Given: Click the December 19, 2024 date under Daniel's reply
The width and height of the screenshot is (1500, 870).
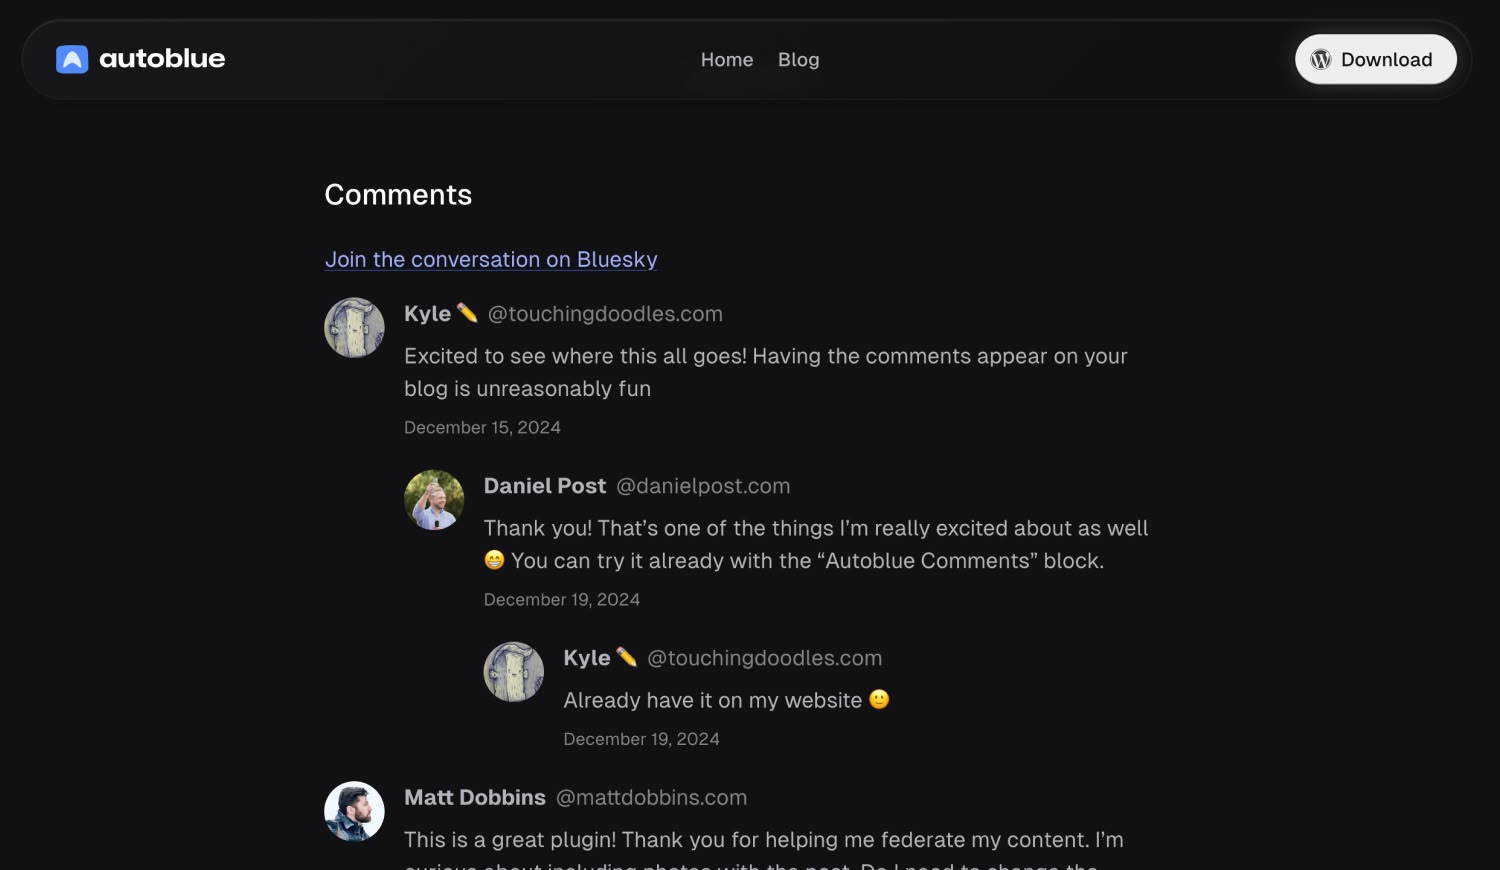Looking at the screenshot, I should pyautogui.click(x=562, y=599).
